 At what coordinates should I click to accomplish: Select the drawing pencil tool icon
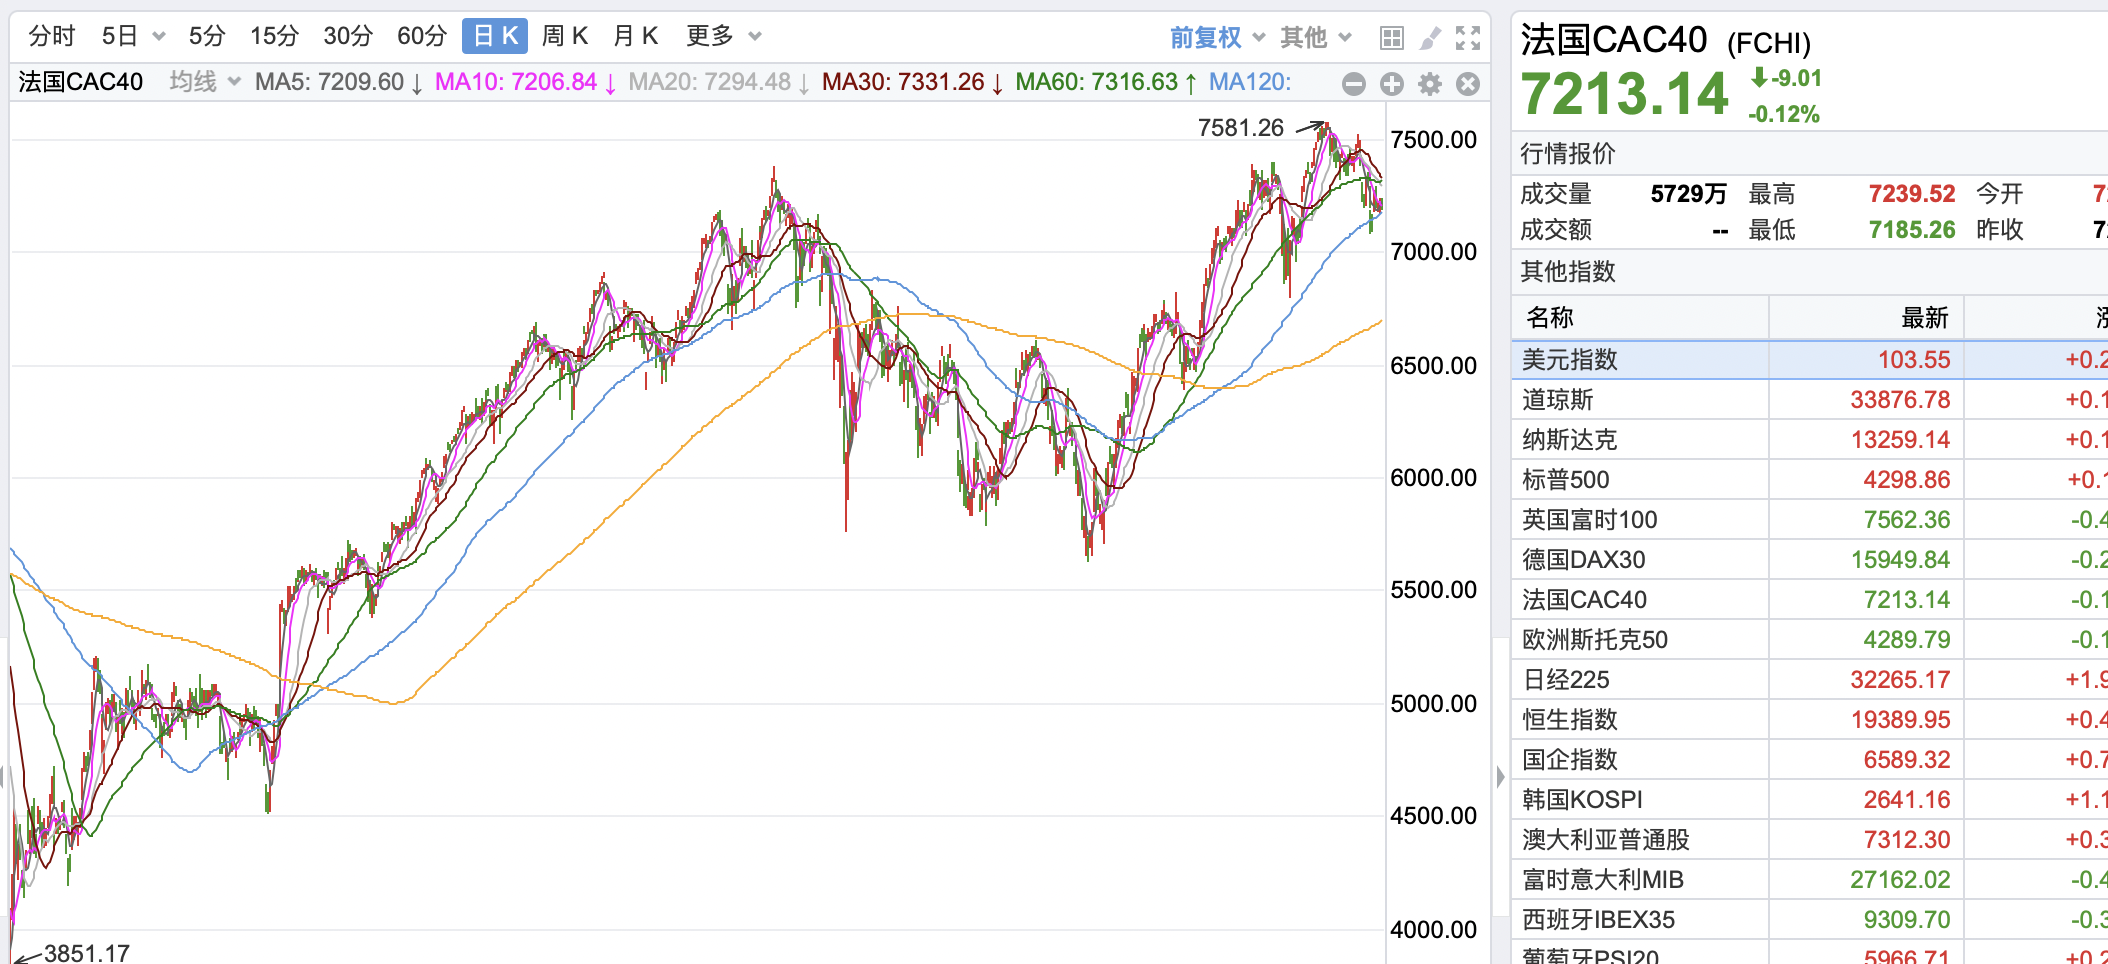[x=1430, y=38]
